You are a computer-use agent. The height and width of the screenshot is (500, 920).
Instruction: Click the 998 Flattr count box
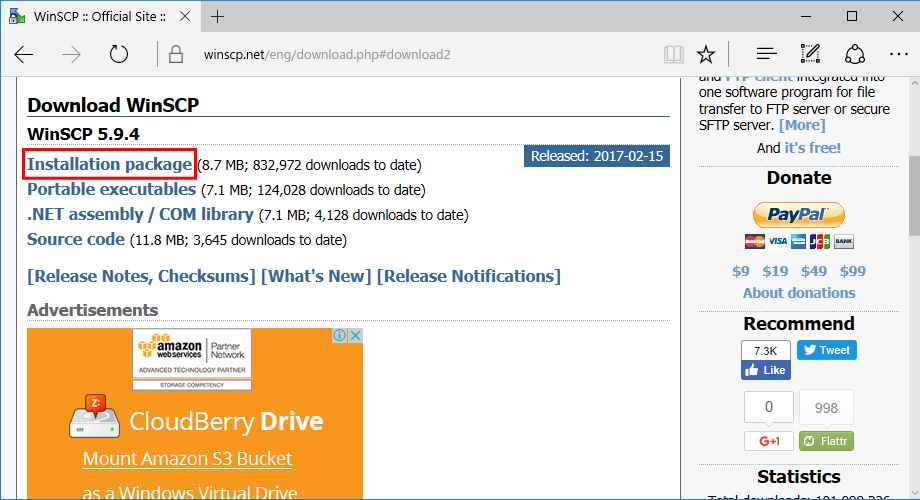click(826, 407)
